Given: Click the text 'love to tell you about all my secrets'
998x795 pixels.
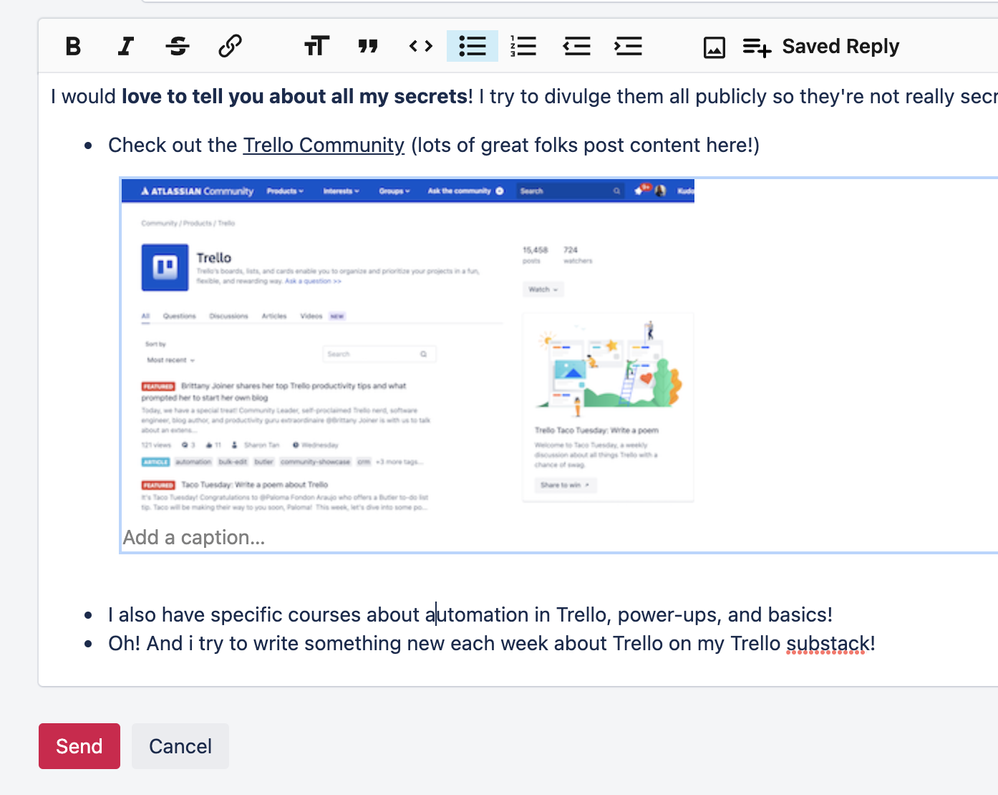Looking at the screenshot, I should pos(295,97).
